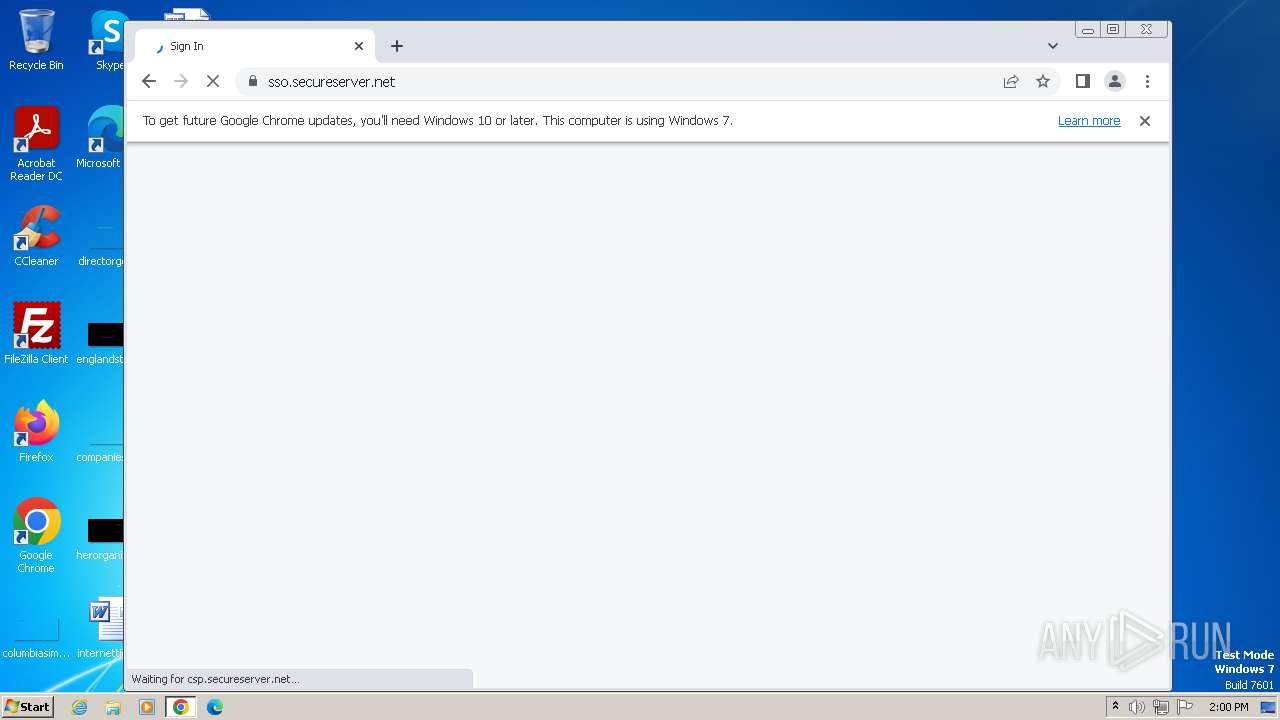
Task: Select the Sign In tab
Action: pyautogui.click(x=255, y=46)
